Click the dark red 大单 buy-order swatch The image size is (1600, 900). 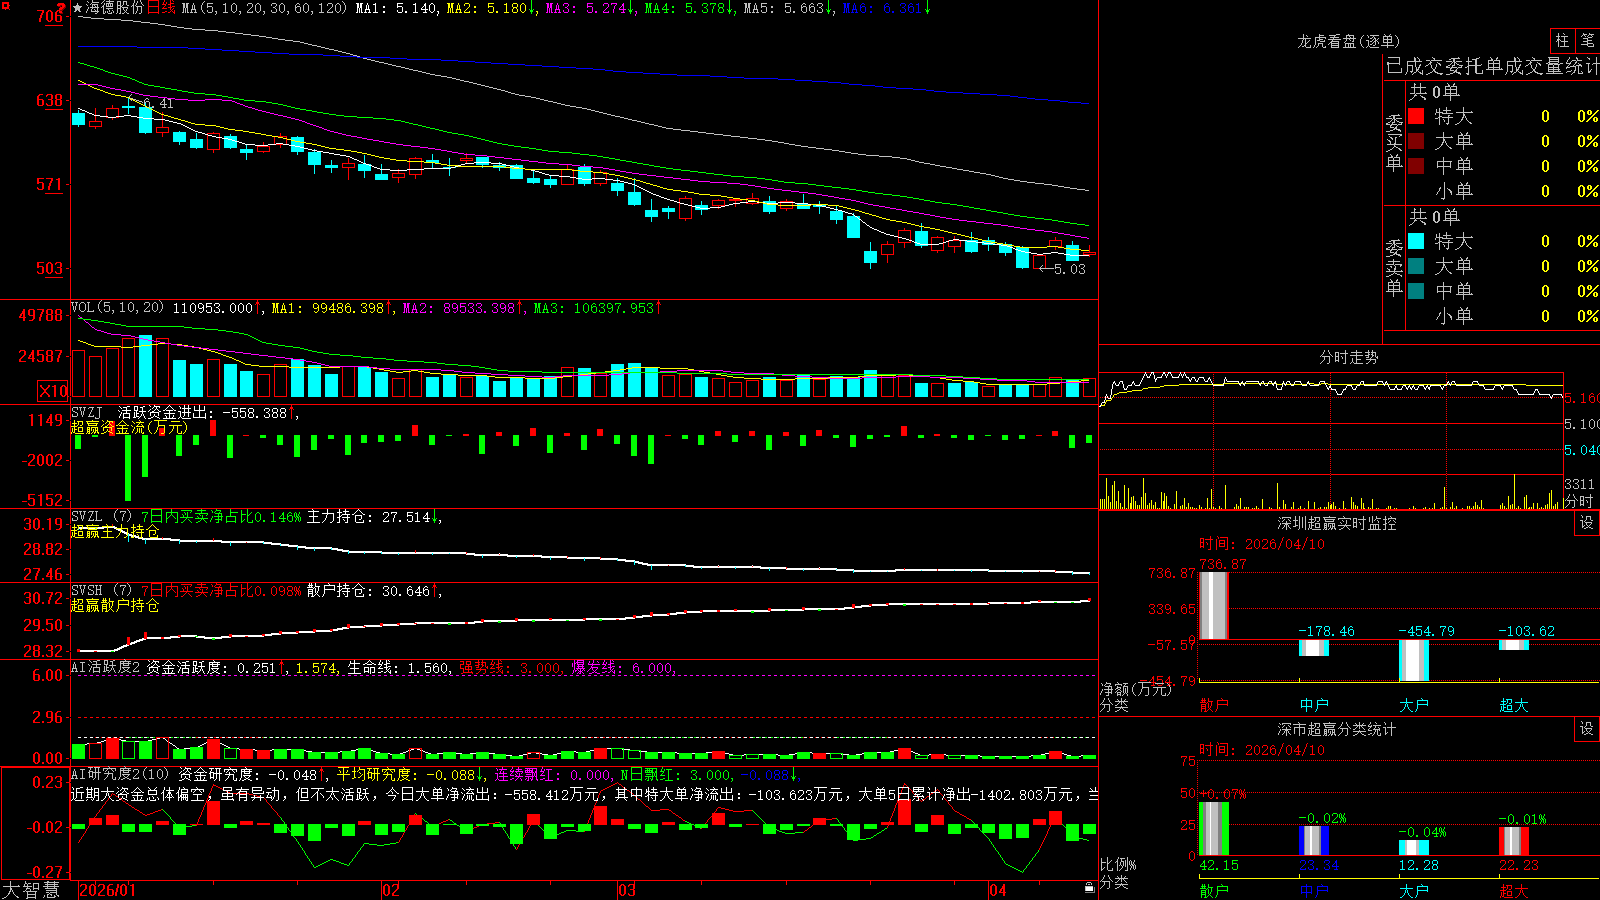[1416, 141]
